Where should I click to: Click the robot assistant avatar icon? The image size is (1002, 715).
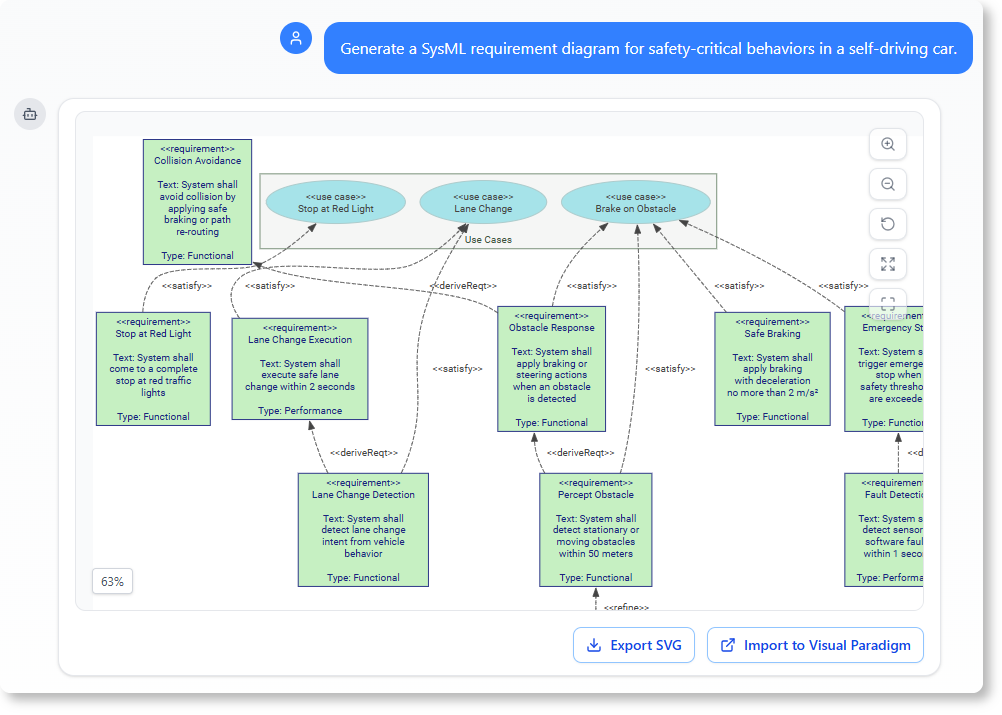pos(30,114)
